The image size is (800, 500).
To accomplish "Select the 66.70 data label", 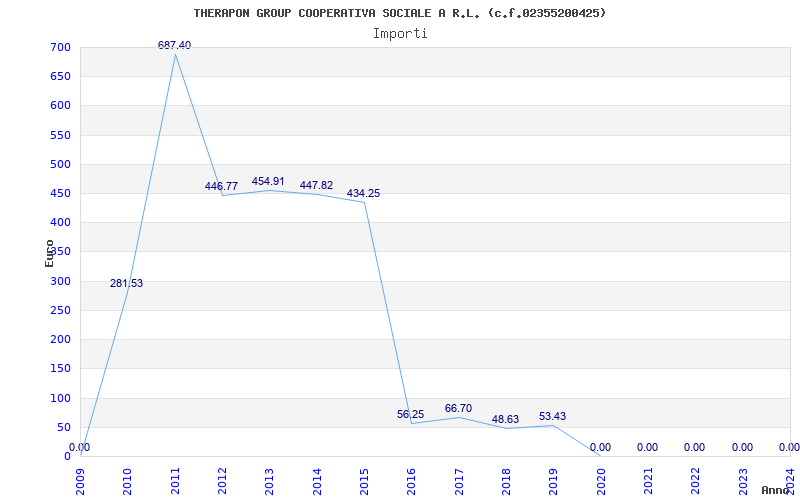I will tap(458, 408).
